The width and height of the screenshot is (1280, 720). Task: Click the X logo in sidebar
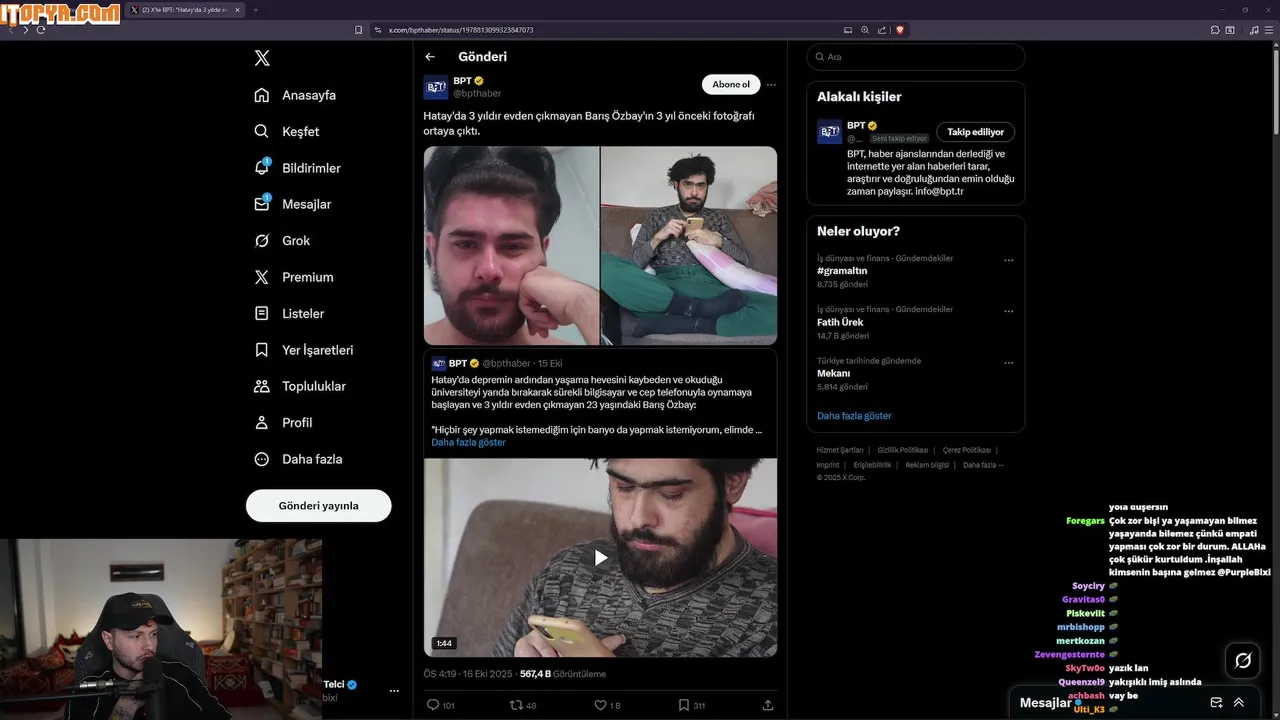tap(262, 58)
